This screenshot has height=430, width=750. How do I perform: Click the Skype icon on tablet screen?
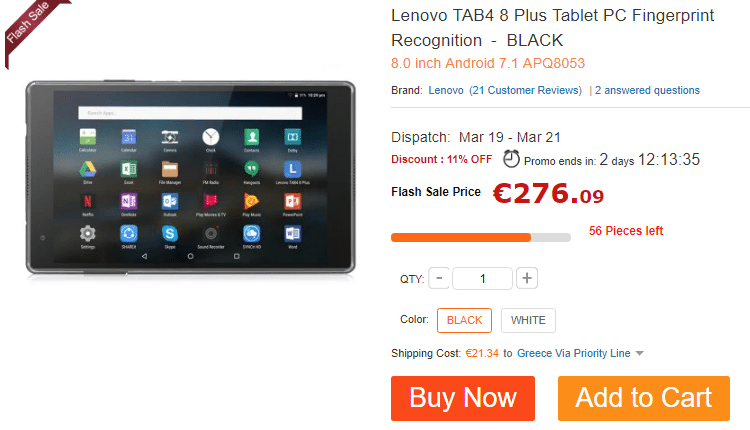point(170,233)
